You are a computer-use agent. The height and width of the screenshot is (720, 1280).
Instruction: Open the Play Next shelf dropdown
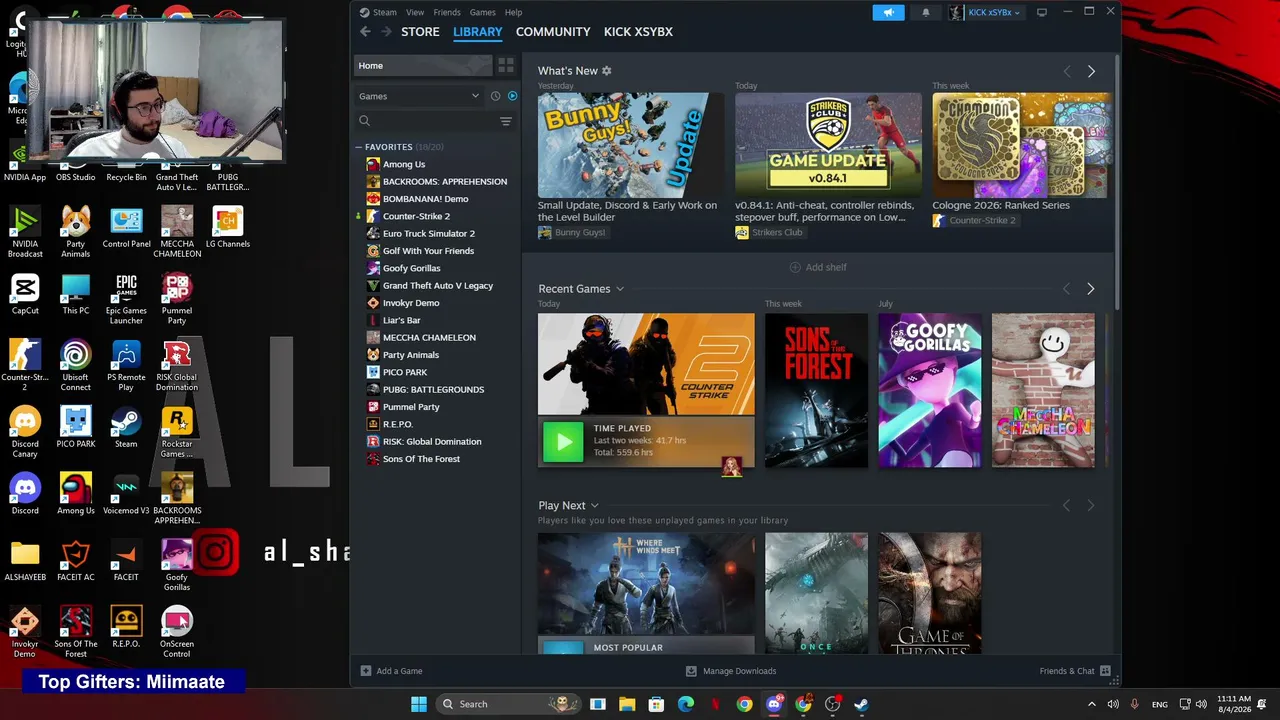[594, 506]
